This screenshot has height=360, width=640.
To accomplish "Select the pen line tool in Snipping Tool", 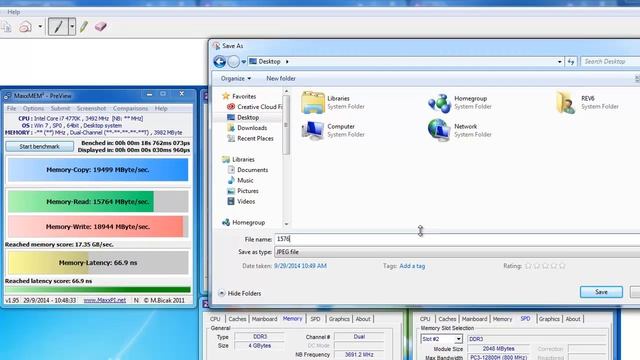I will click(x=58, y=27).
